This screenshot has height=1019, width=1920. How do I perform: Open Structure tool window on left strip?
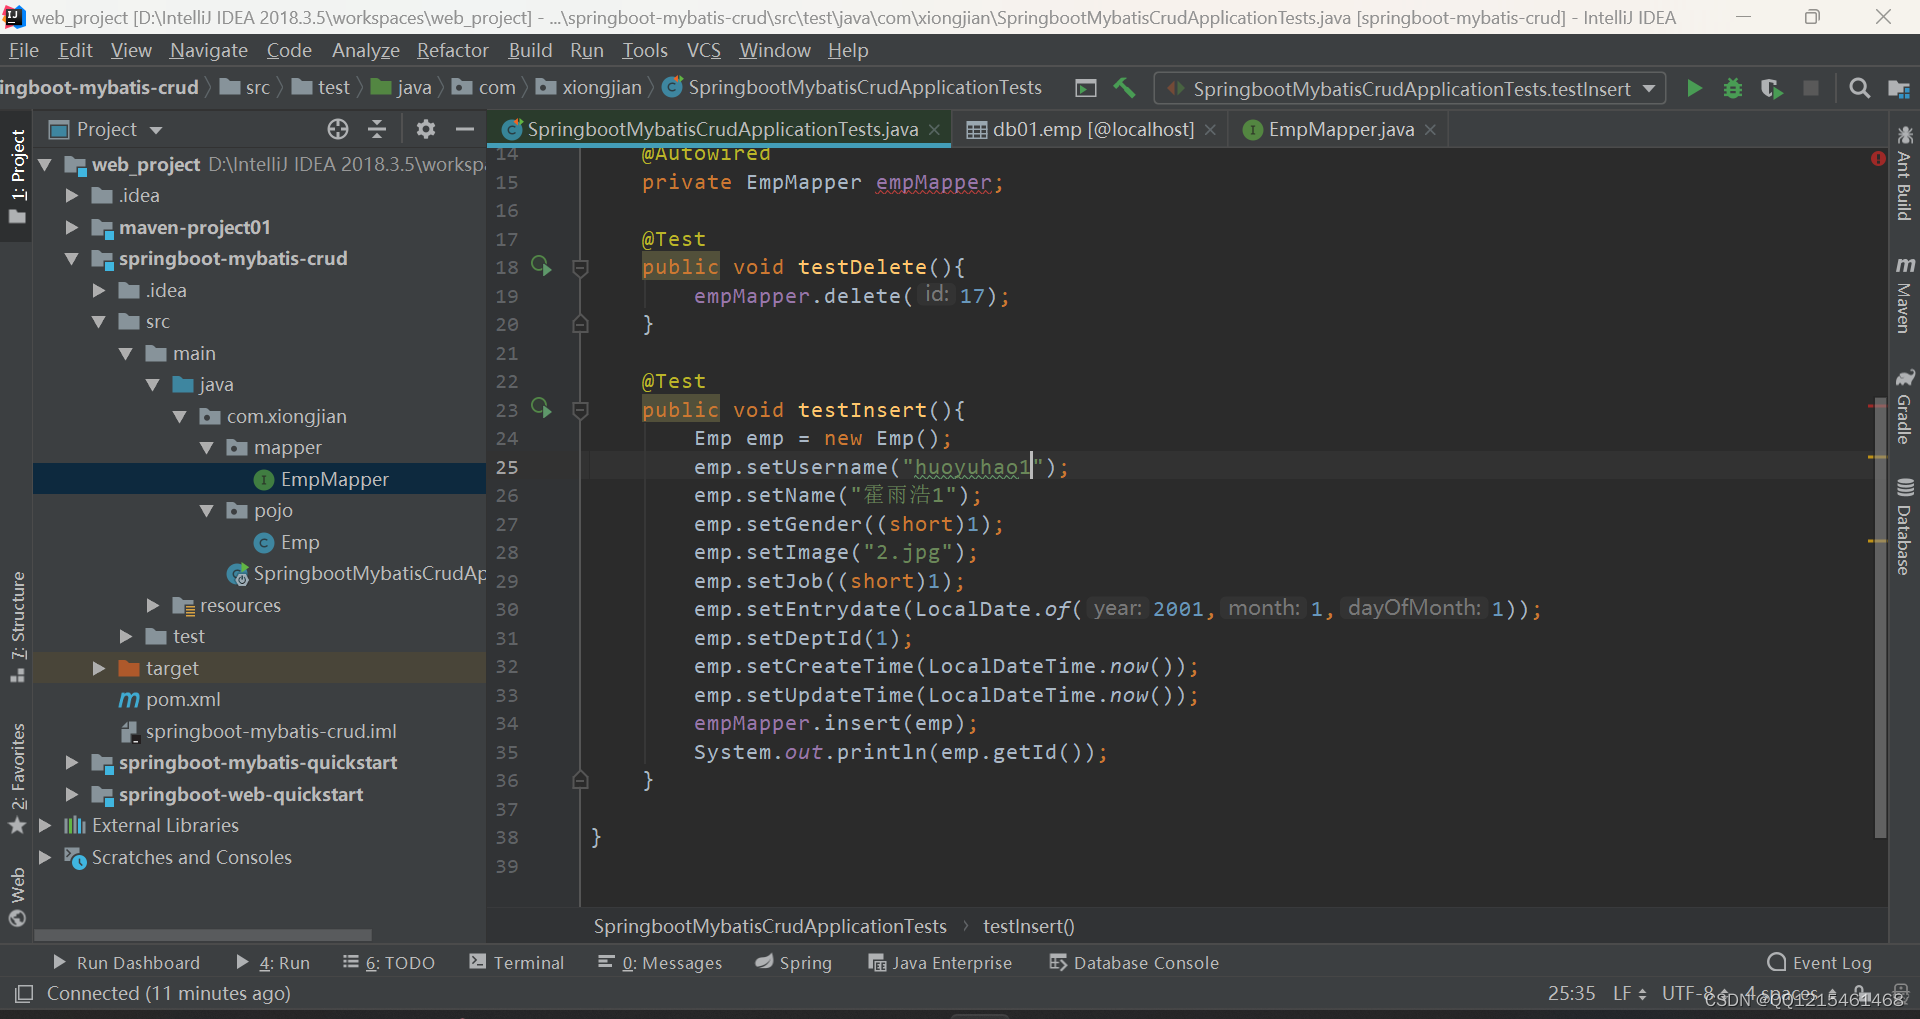click(17, 627)
